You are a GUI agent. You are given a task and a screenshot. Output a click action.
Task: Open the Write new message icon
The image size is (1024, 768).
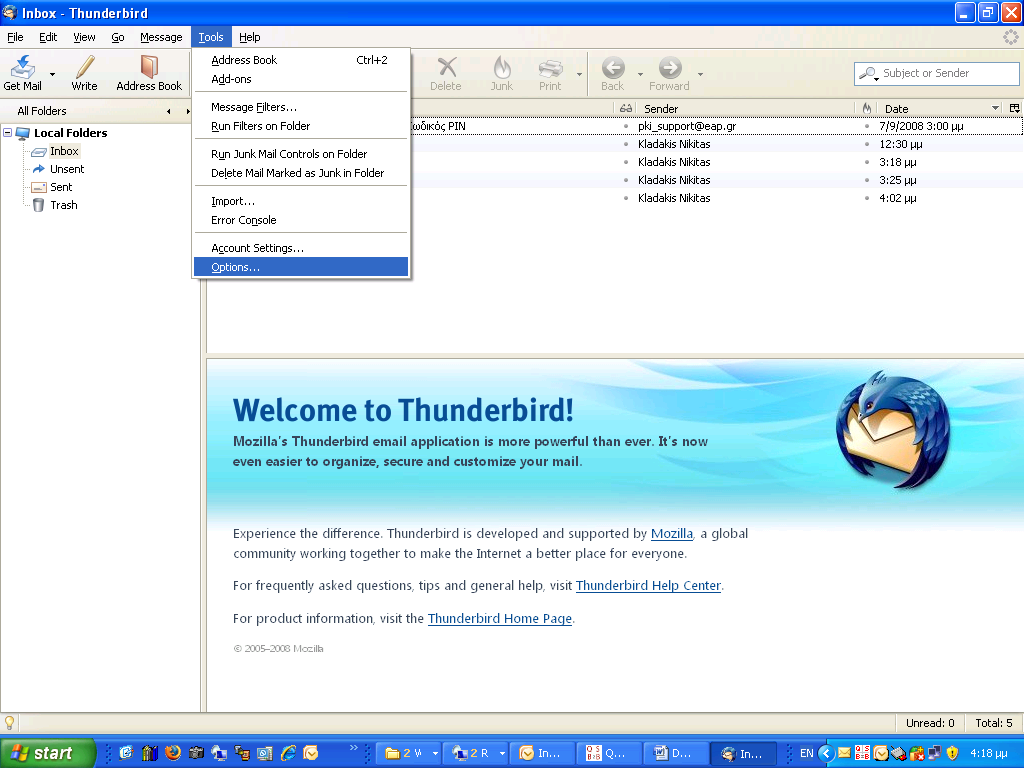84,66
